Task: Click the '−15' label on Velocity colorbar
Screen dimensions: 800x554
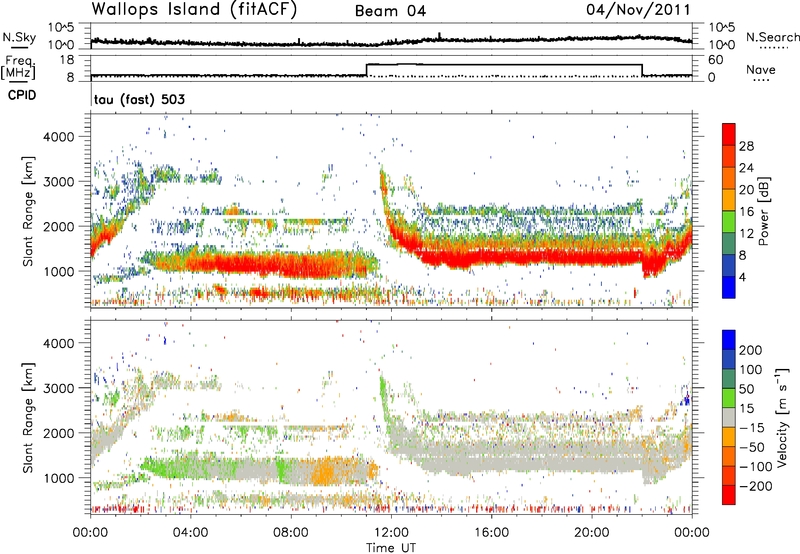Action: click(752, 428)
